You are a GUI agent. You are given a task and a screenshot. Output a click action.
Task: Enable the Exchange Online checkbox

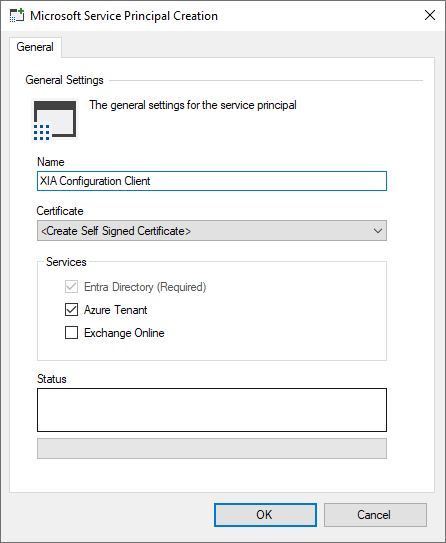71,333
